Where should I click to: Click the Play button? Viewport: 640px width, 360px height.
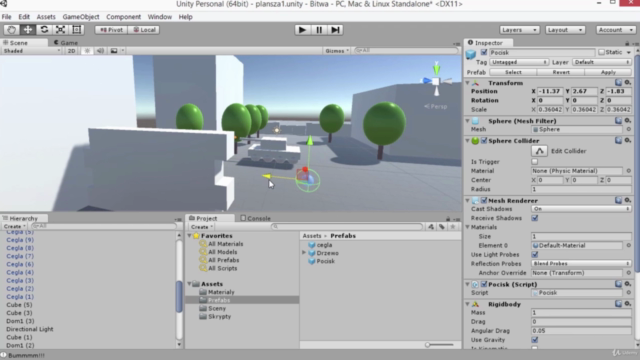pos(302,30)
